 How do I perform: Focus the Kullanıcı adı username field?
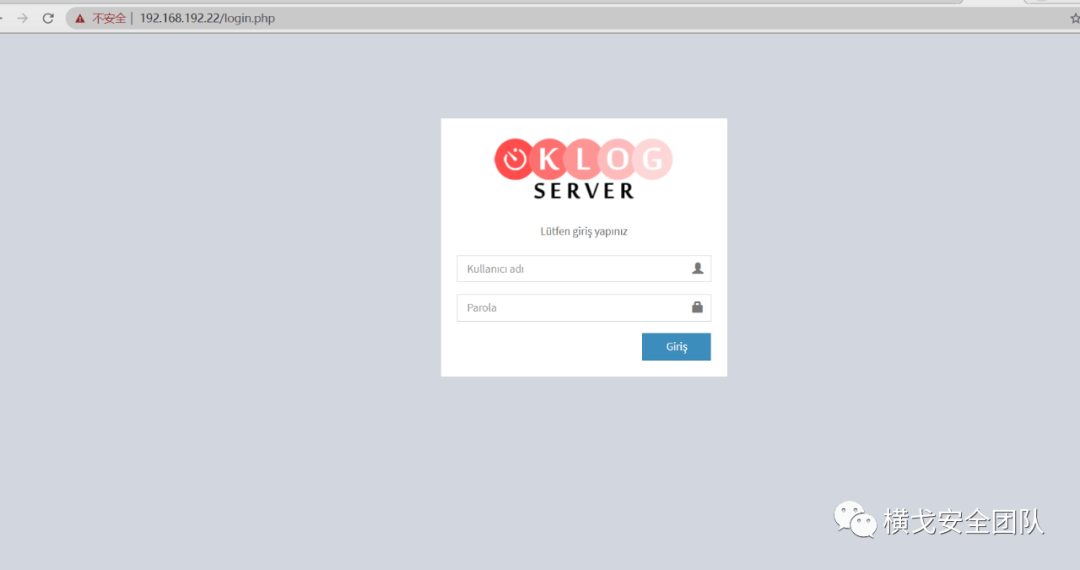coord(583,268)
